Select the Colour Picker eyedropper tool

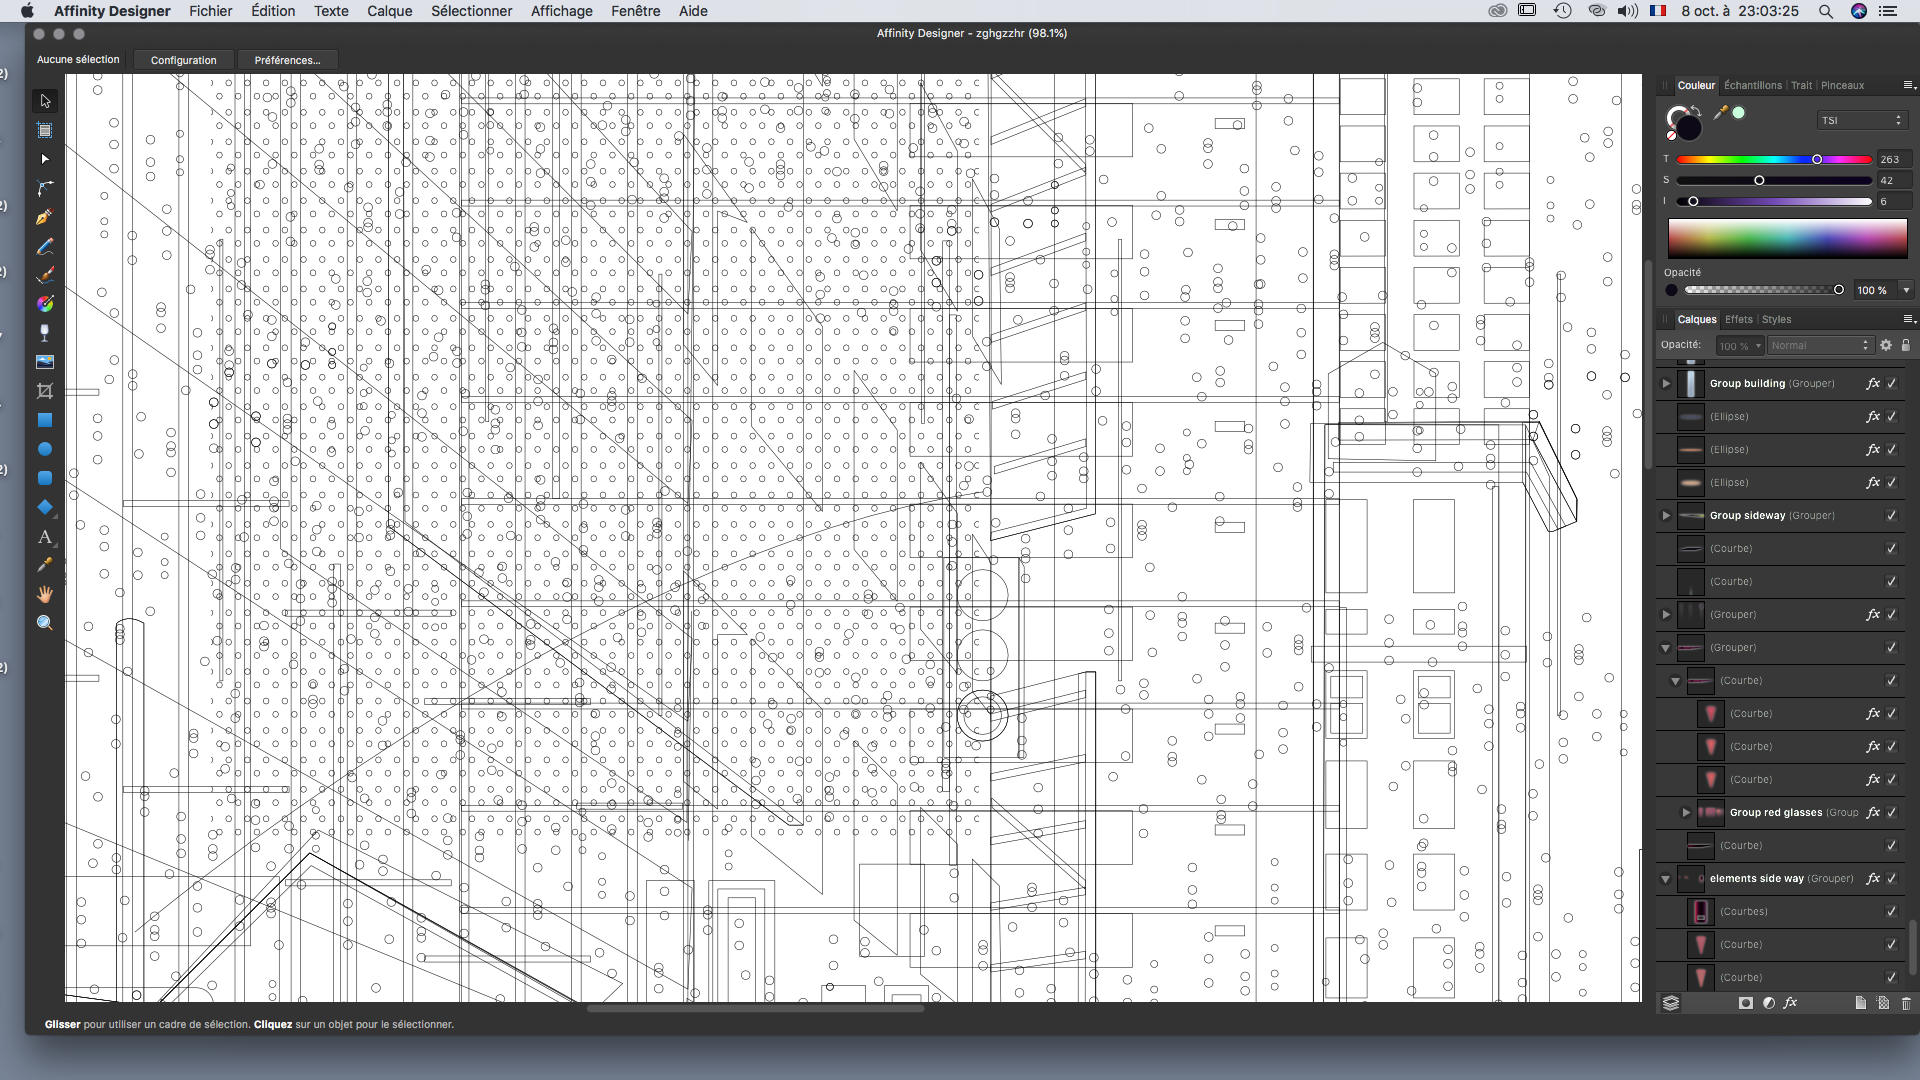(45, 565)
